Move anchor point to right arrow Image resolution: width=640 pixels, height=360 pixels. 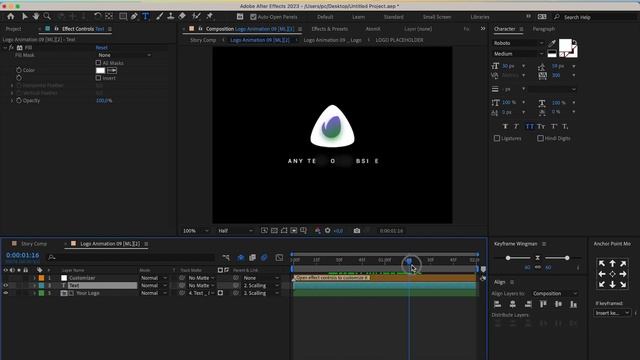tap(623, 274)
